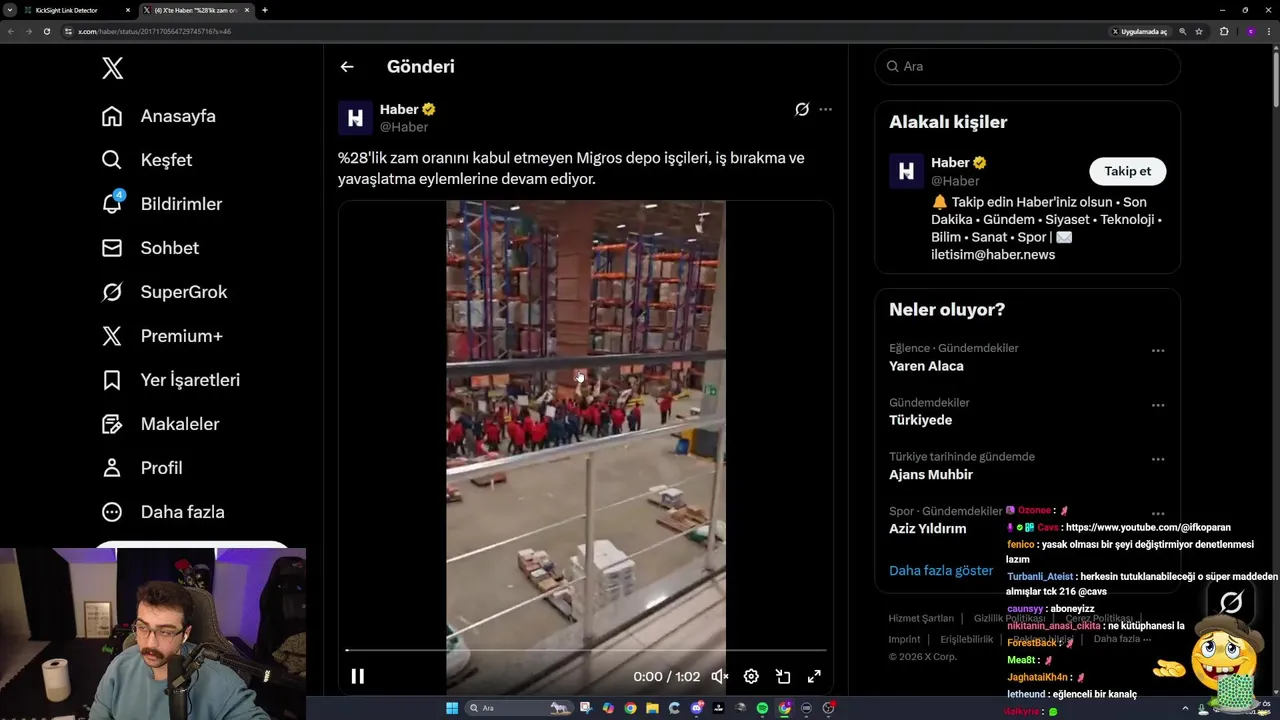Screen dimensions: 1280x720
Task: Open File Explorer from taskbar
Action: tap(652, 708)
